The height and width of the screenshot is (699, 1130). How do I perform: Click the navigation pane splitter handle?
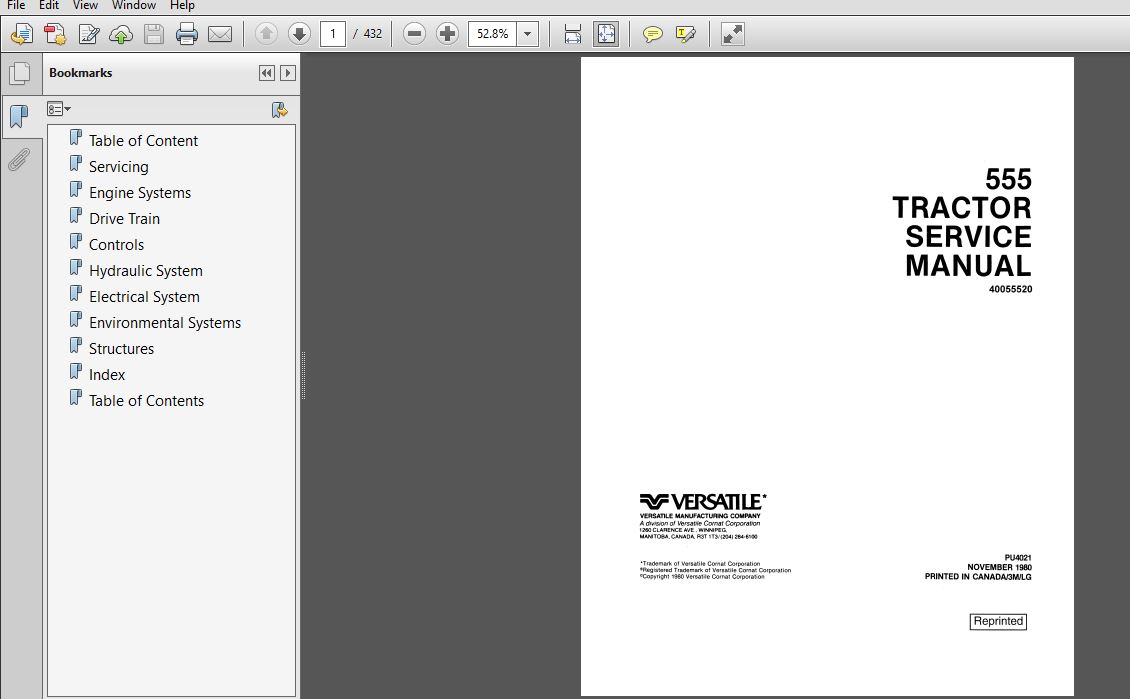[303, 375]
